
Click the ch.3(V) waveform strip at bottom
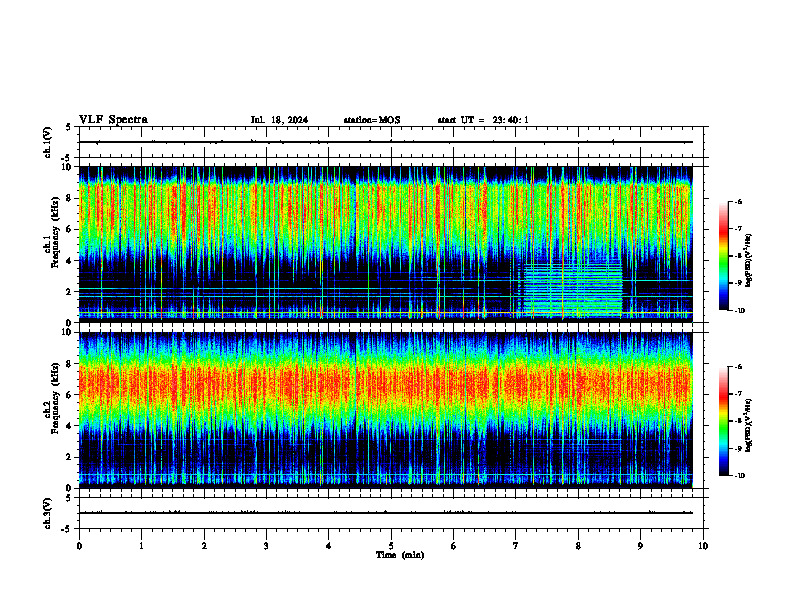(x=391, y=513)
